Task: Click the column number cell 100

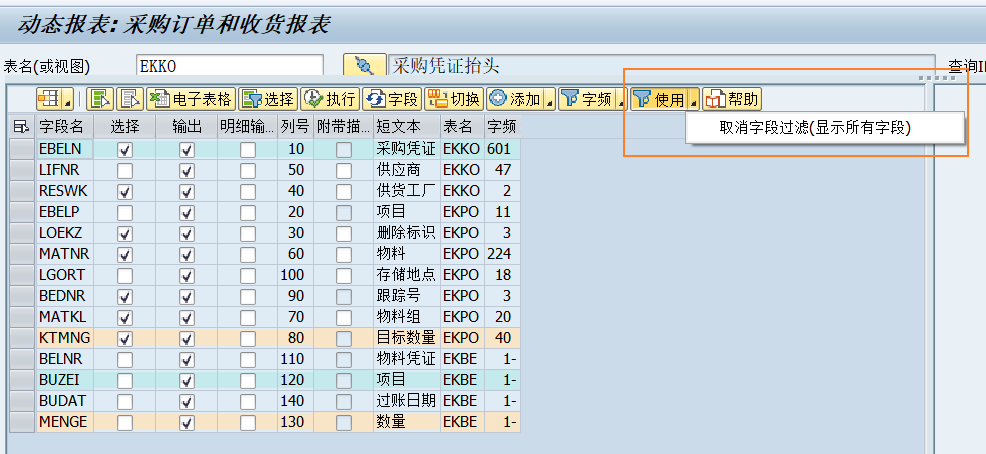Action: click(295, 275)
